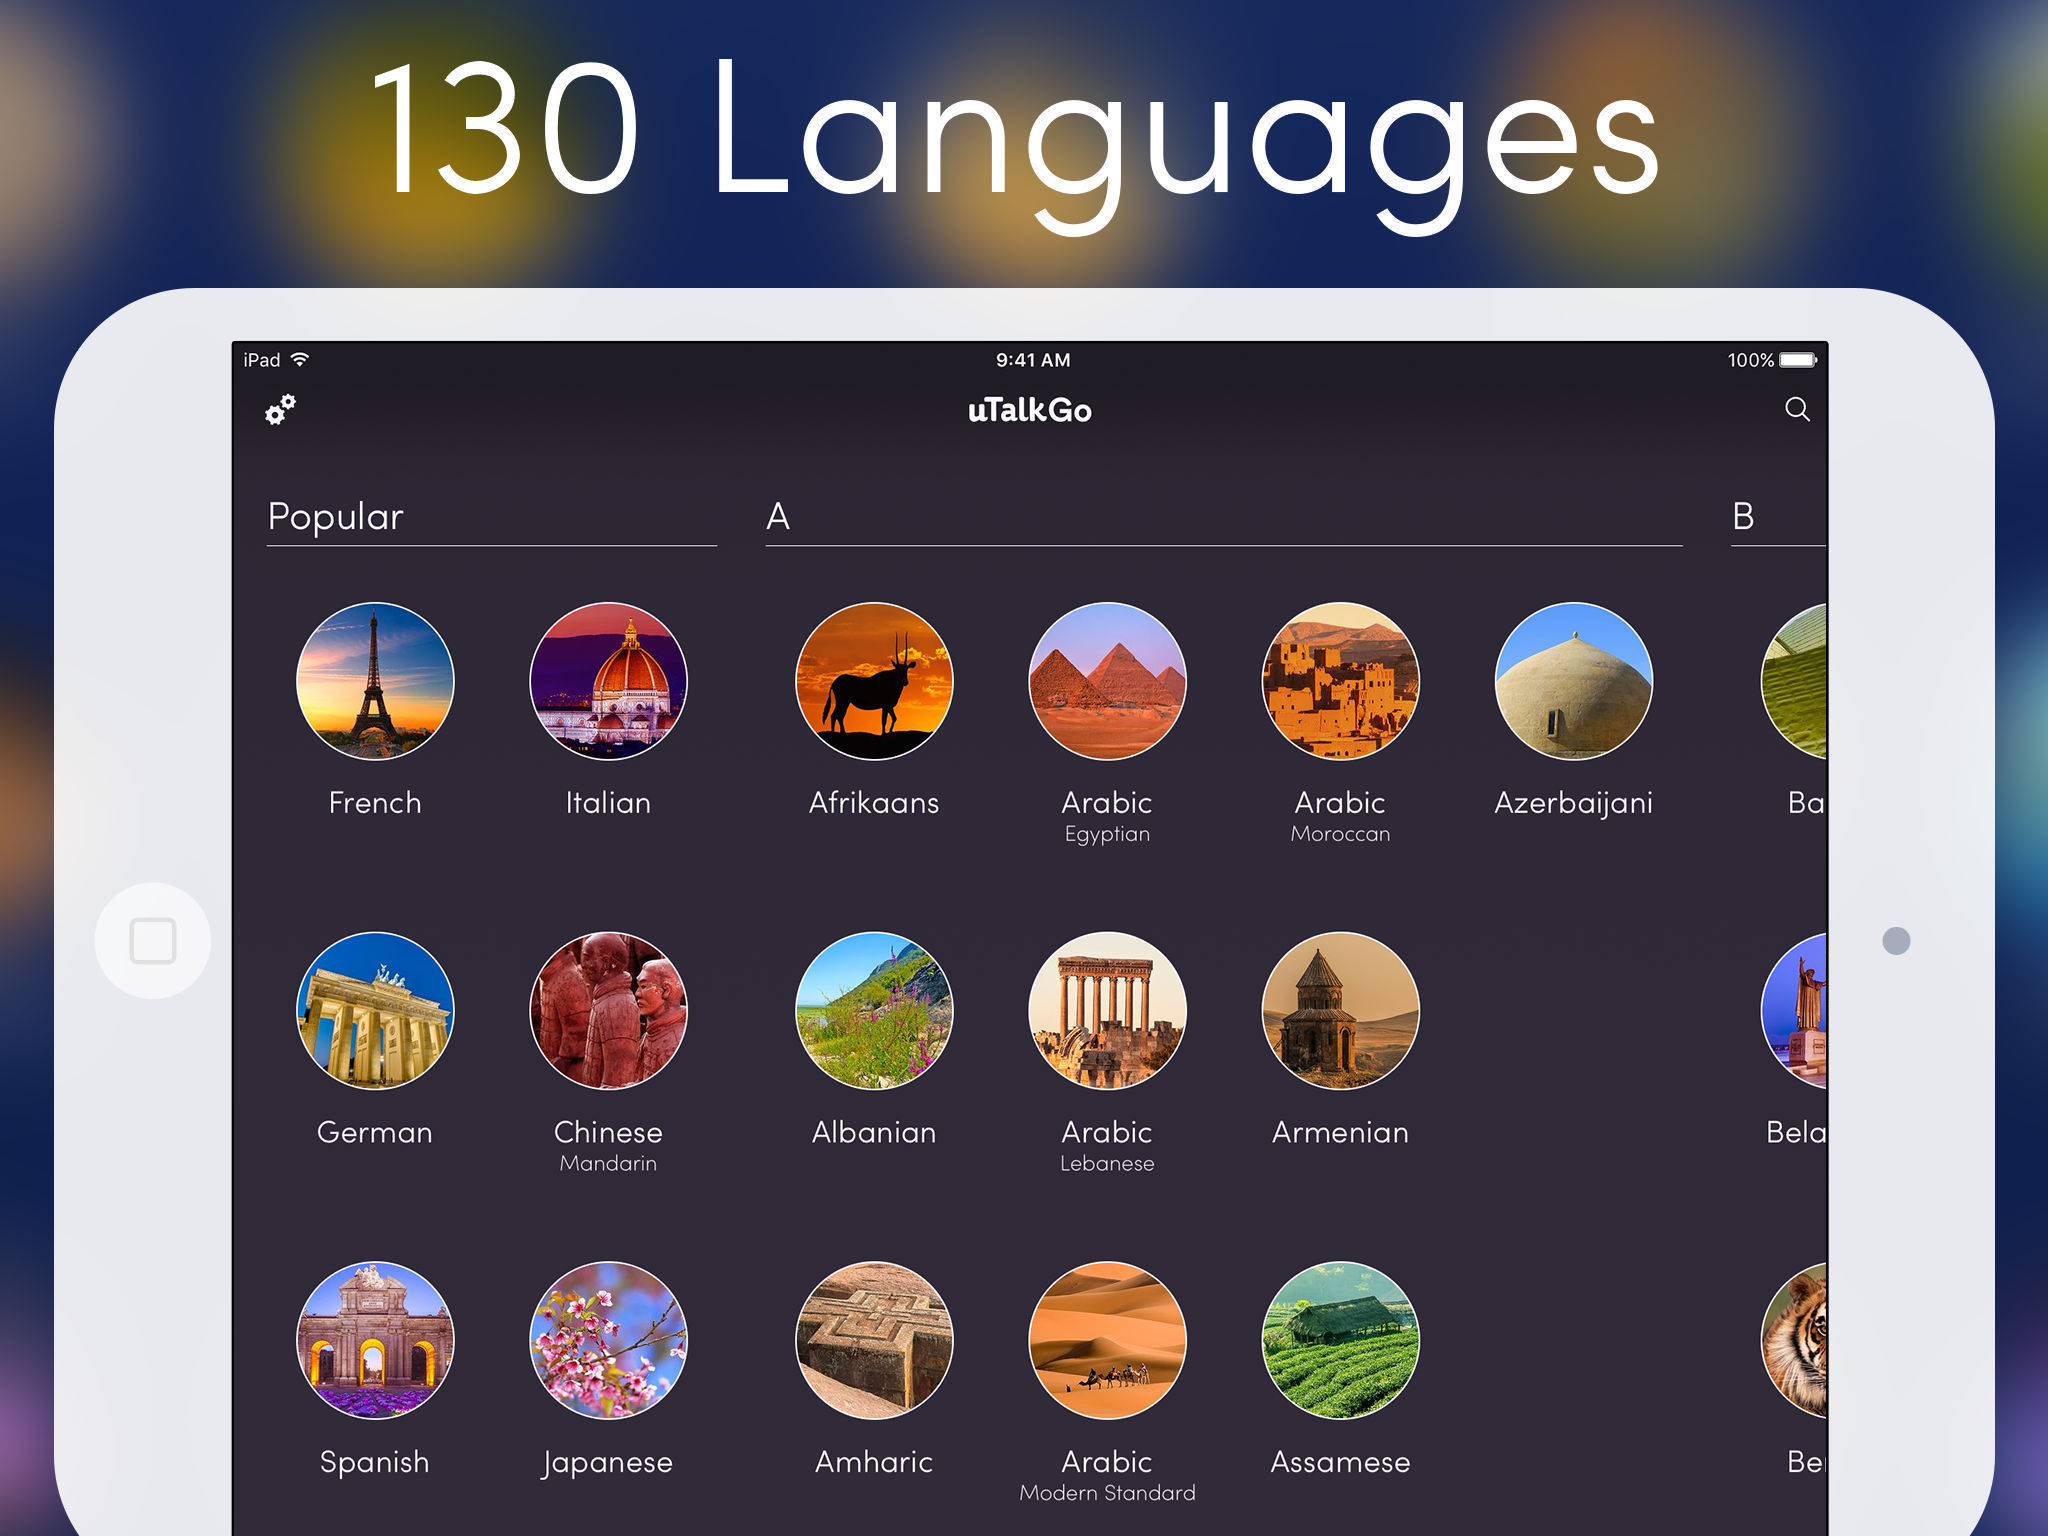Open German with the Brandenburg Gate image
The height and width of the screenshot is (1536, 2048).
point(375,1010)
